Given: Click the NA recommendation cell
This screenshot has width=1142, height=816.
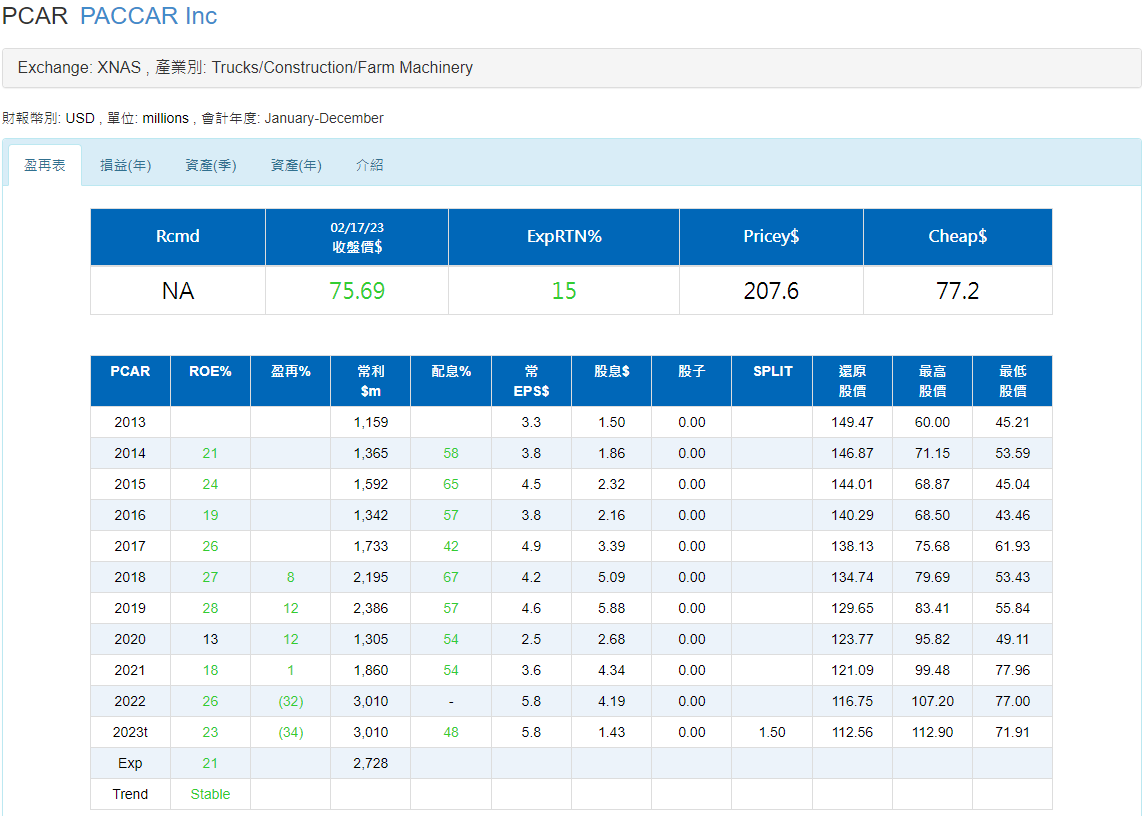Looking at the screenshot, I should tap(178, 291).
